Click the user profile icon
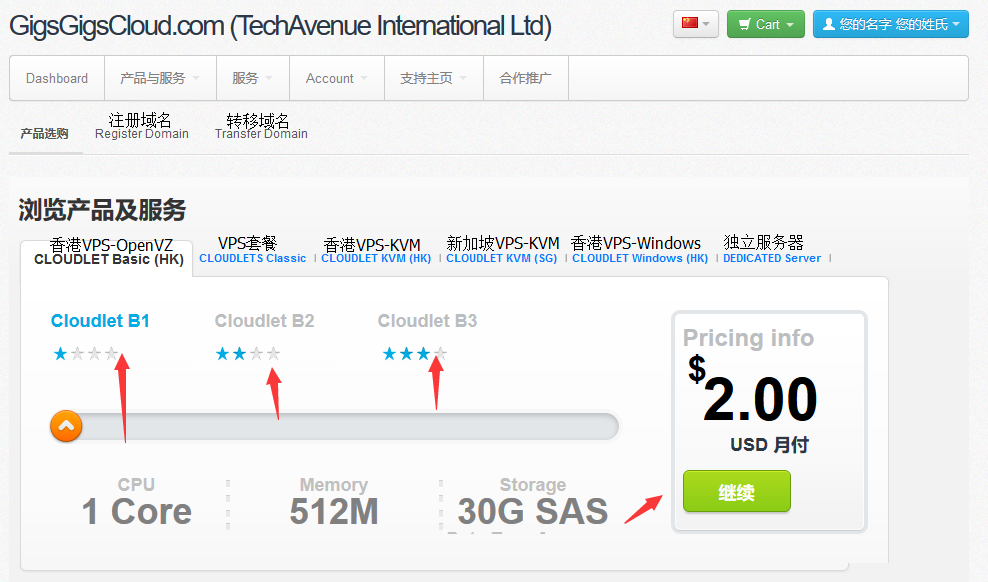Image resolution: width=988 pixels, height=582 pixels. tap(829, 24)
